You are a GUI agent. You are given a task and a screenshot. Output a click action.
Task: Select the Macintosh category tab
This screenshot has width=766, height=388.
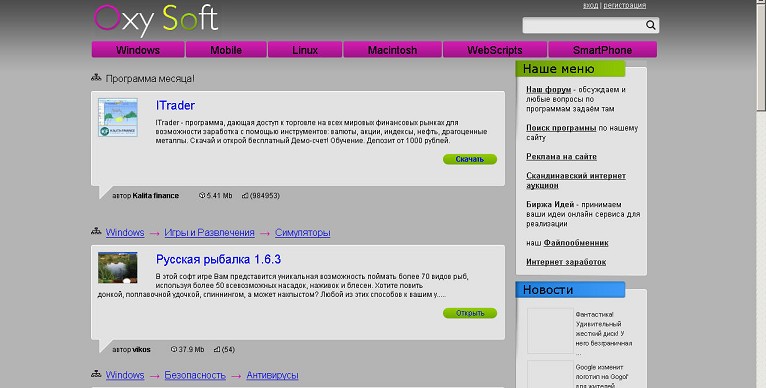(392, 50)
